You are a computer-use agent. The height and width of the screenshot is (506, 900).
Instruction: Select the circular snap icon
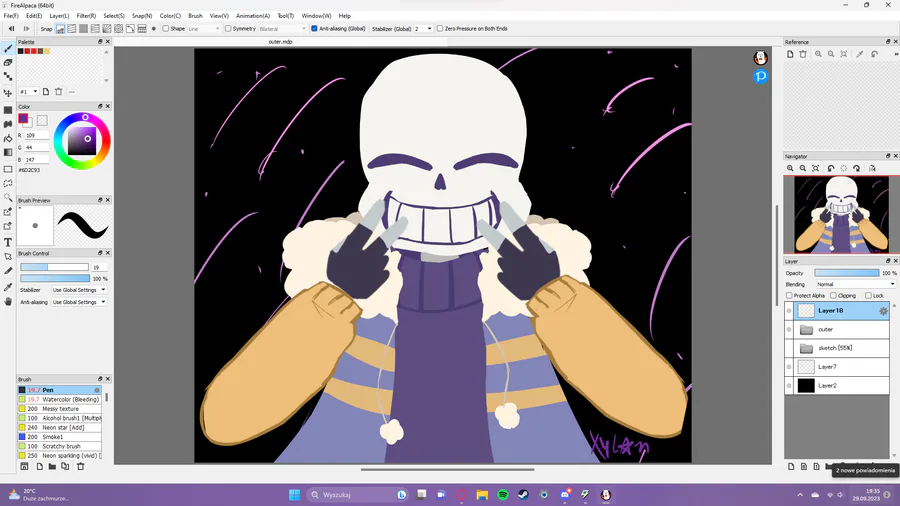tap(118, 29)
